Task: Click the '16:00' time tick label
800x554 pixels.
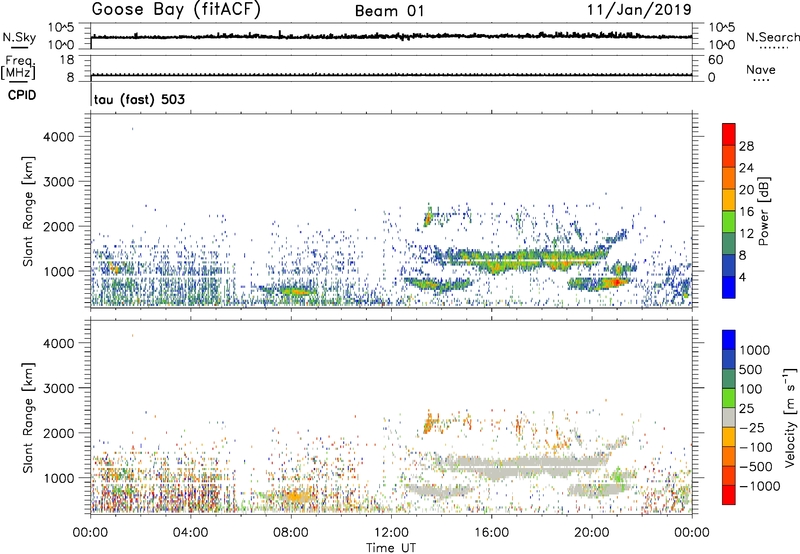Action: (x=491, y=533)
